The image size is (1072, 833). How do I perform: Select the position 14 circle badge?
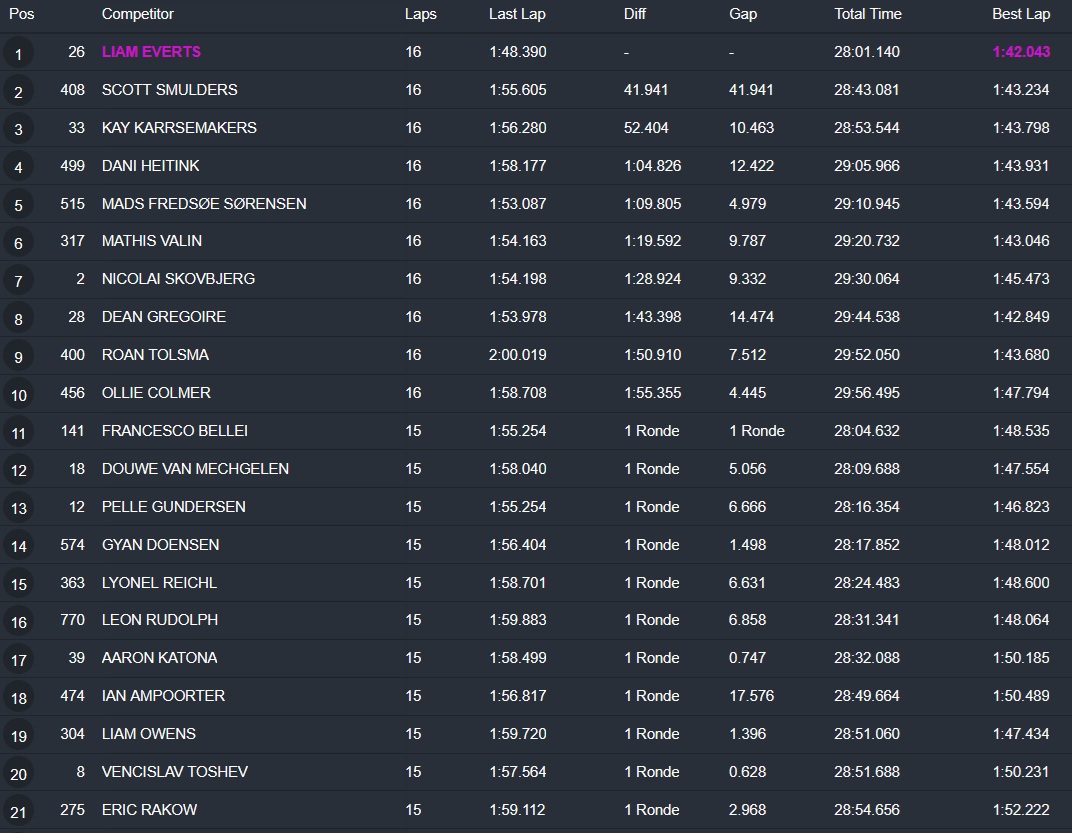click(18, 546)
